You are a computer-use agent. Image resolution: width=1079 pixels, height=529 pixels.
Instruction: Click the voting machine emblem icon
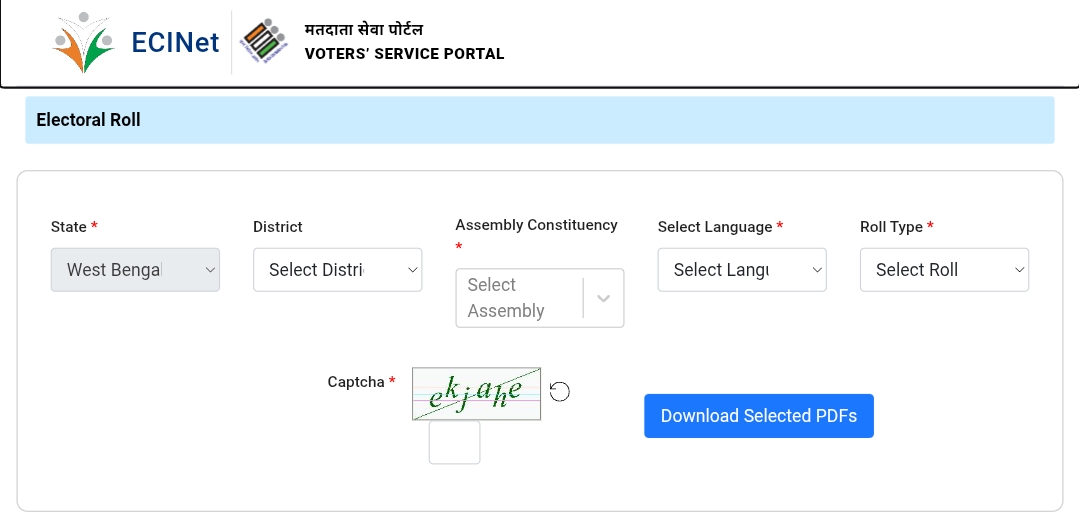pos(264,42)
